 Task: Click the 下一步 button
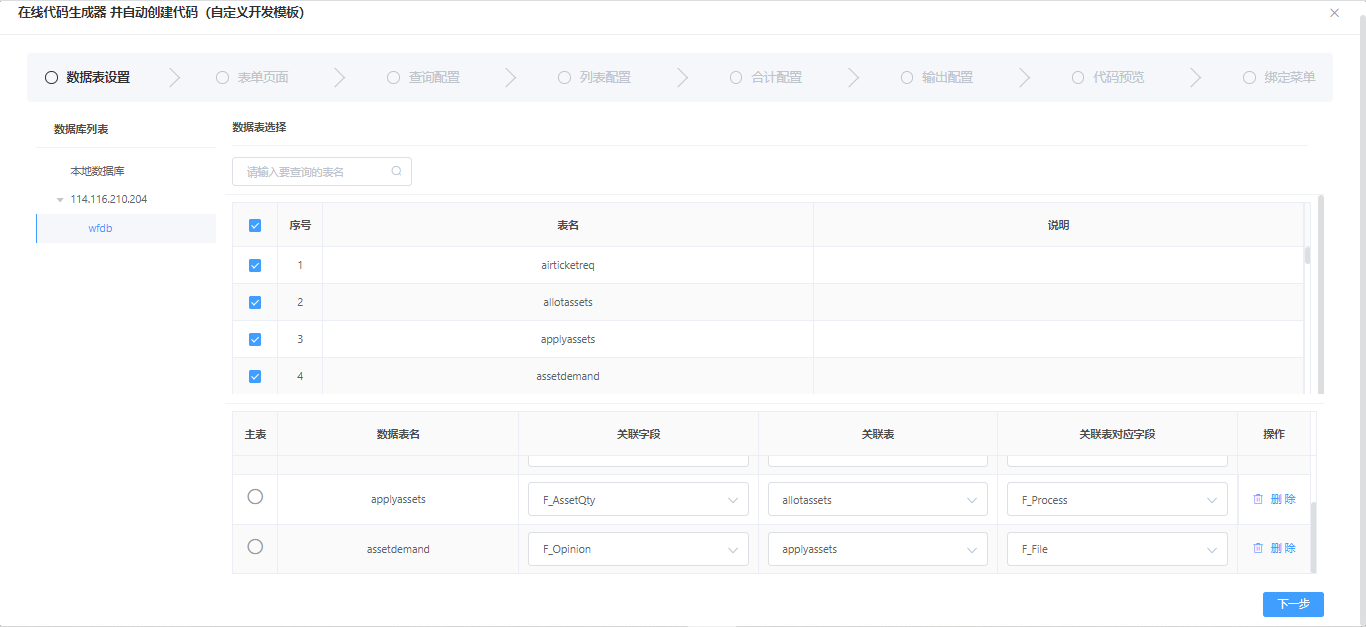coord(1293,604)
